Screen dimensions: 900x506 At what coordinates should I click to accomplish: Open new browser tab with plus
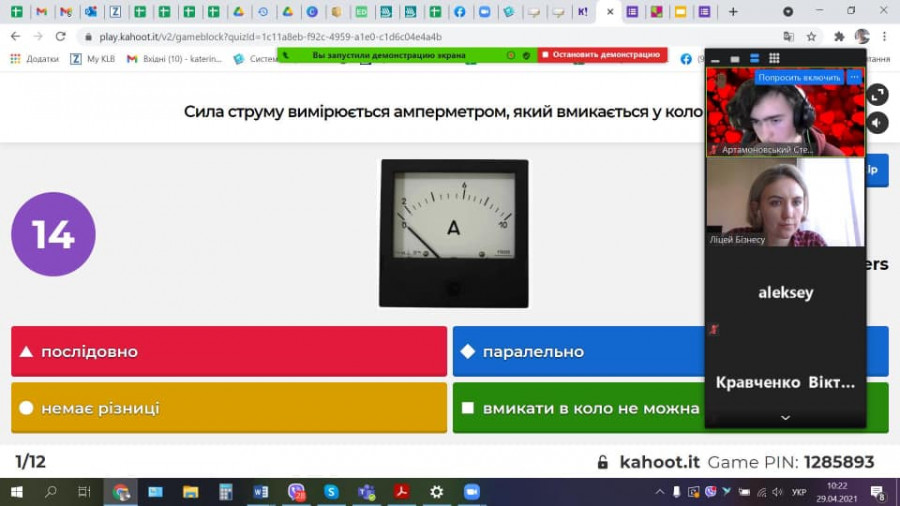click(733, 11)
